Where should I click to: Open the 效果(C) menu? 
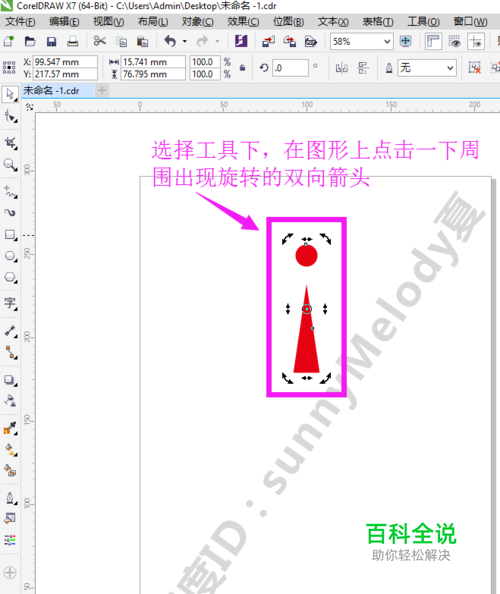[x=243, y=22]
